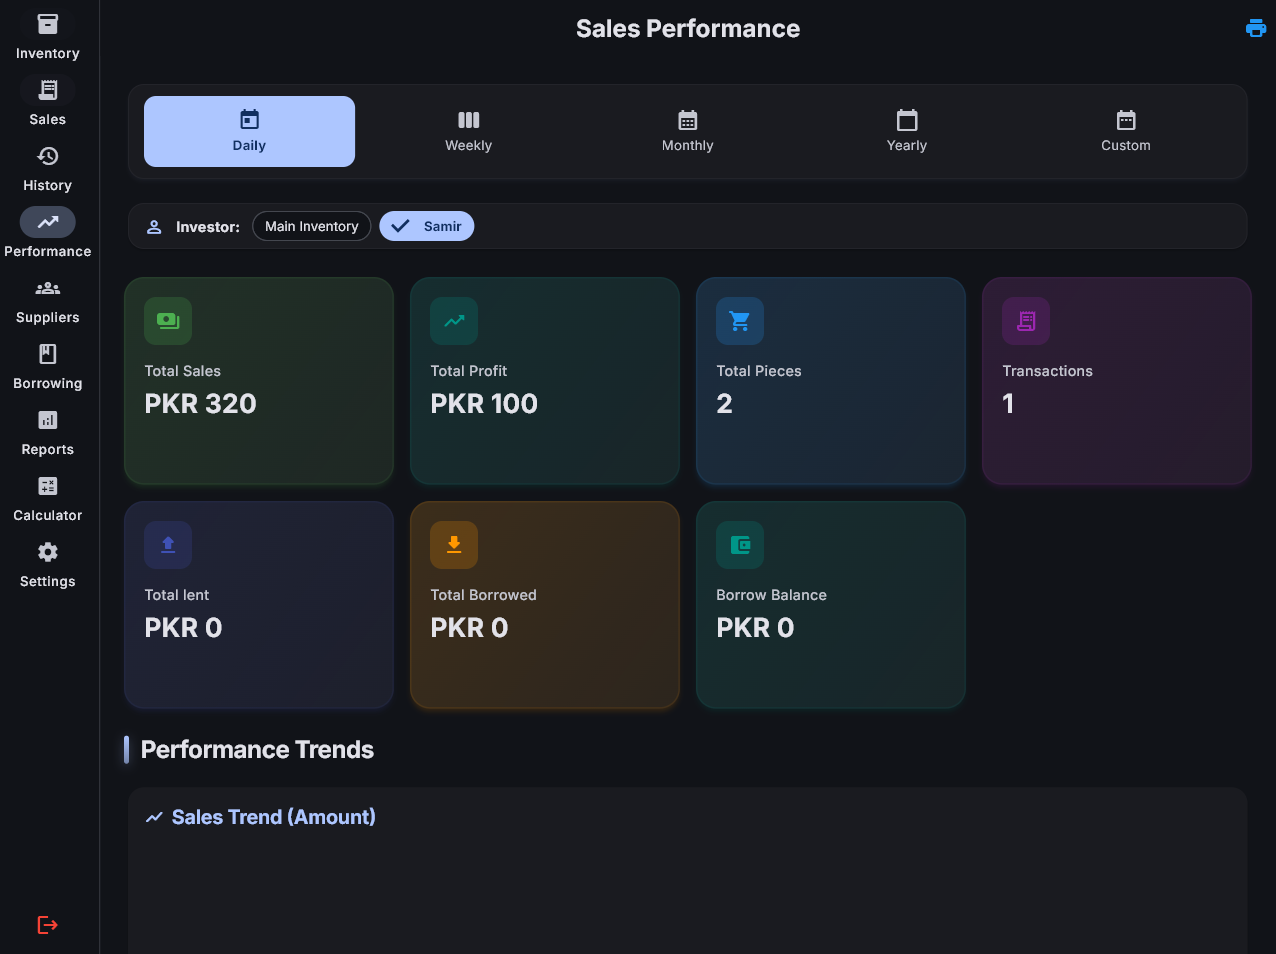Click the print icon in header
Image resolution: width=1276 pixels, height=954 pixels.
1256,28
